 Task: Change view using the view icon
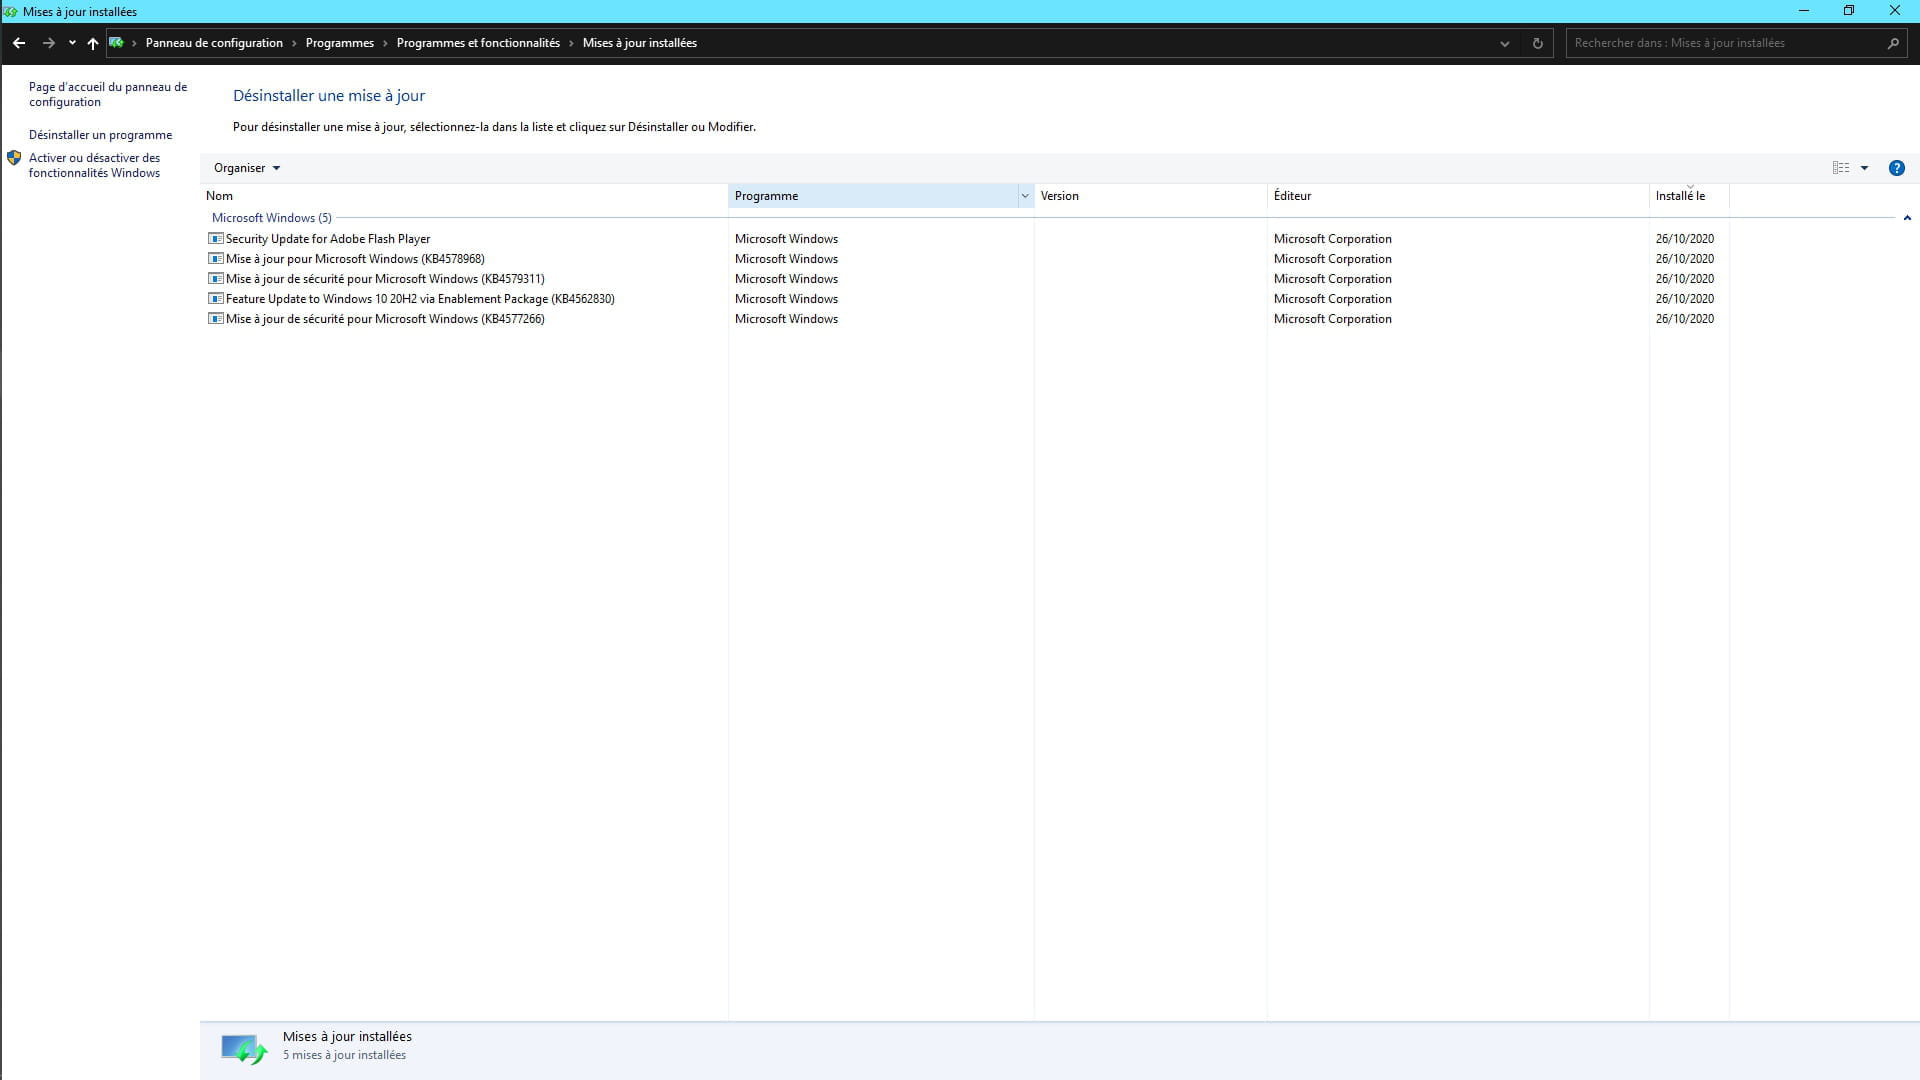point(1840,168)
